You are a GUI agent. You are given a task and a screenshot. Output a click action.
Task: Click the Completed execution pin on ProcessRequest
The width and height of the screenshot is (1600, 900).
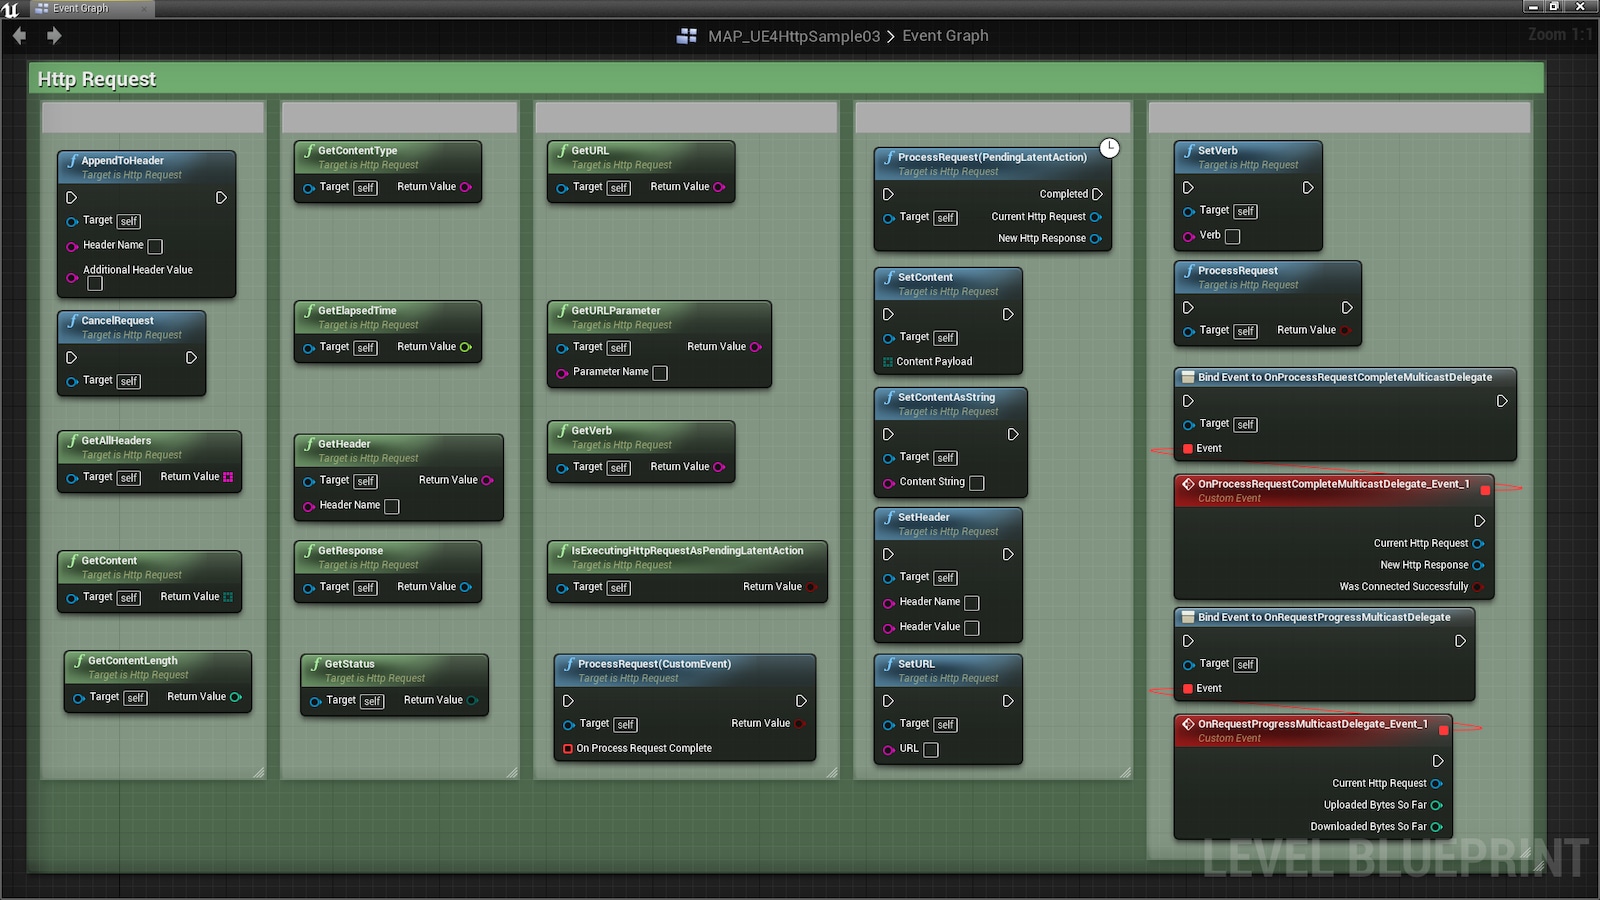(1097, 194)
